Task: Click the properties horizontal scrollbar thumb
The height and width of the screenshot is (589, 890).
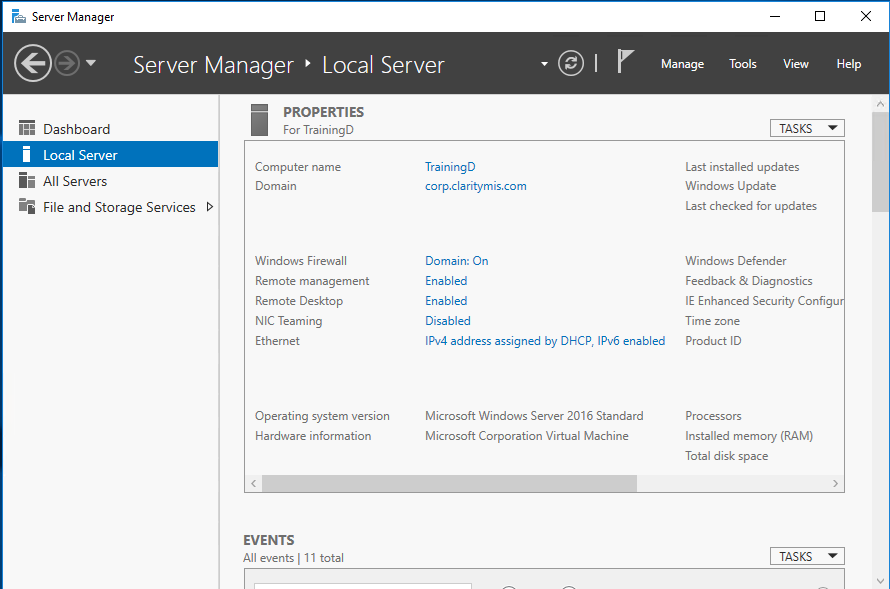Action: click(x=449, y=483)
